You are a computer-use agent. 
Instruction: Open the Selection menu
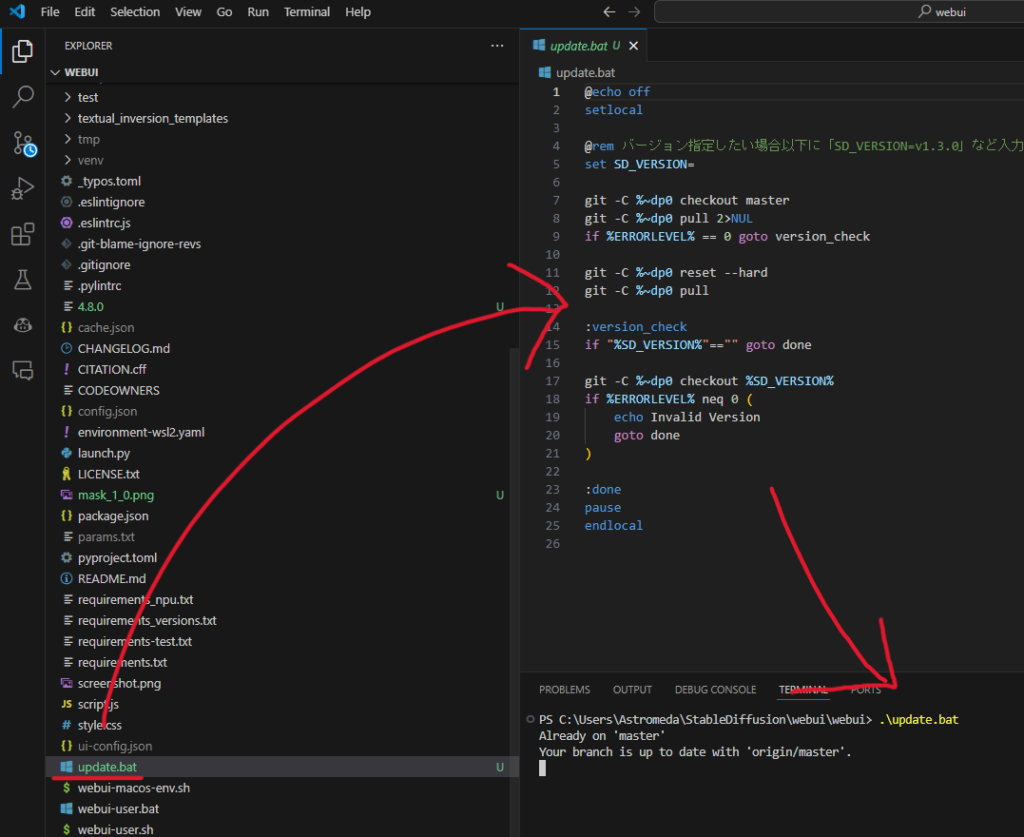pyautogui.click(x=135, y=12)
